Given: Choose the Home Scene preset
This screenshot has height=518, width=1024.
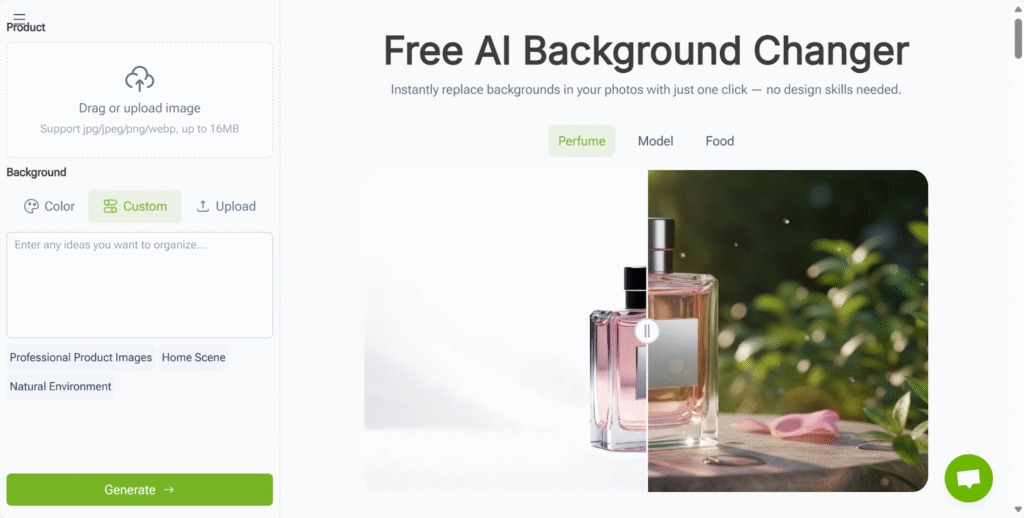Looking at the screenshot, I should click(x=193, y=357).
